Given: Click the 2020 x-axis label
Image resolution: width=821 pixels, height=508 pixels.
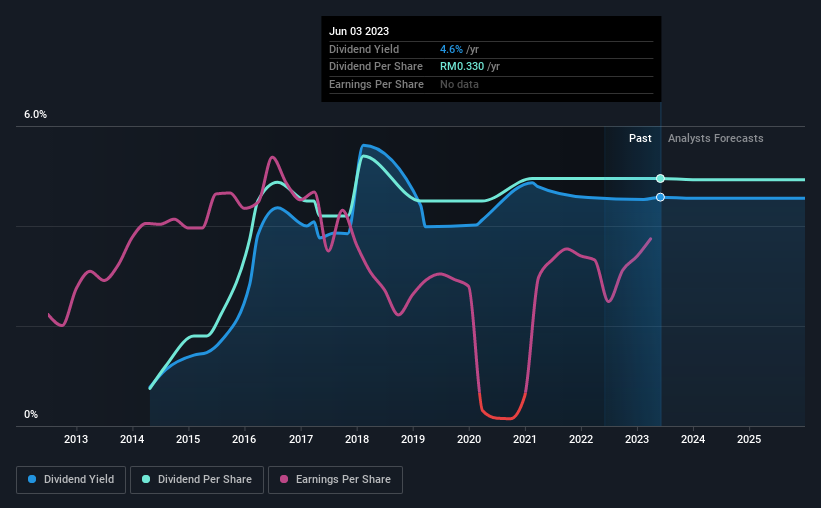Looking at the screenshot, I should tap(469, 439).
